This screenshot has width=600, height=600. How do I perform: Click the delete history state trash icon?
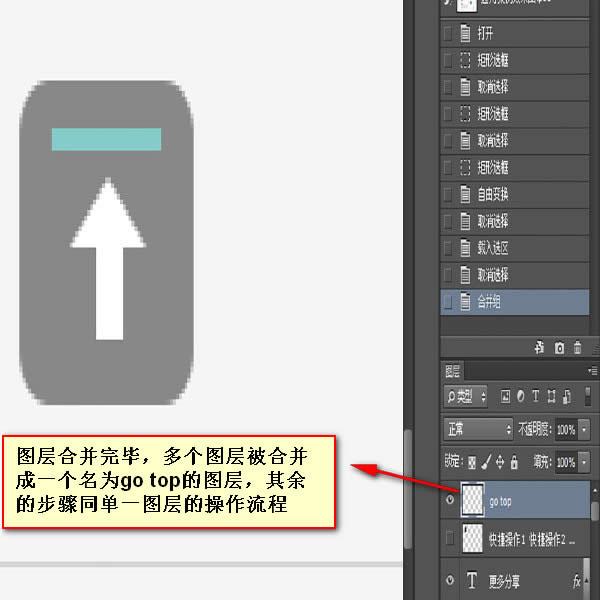click(577, 348)
